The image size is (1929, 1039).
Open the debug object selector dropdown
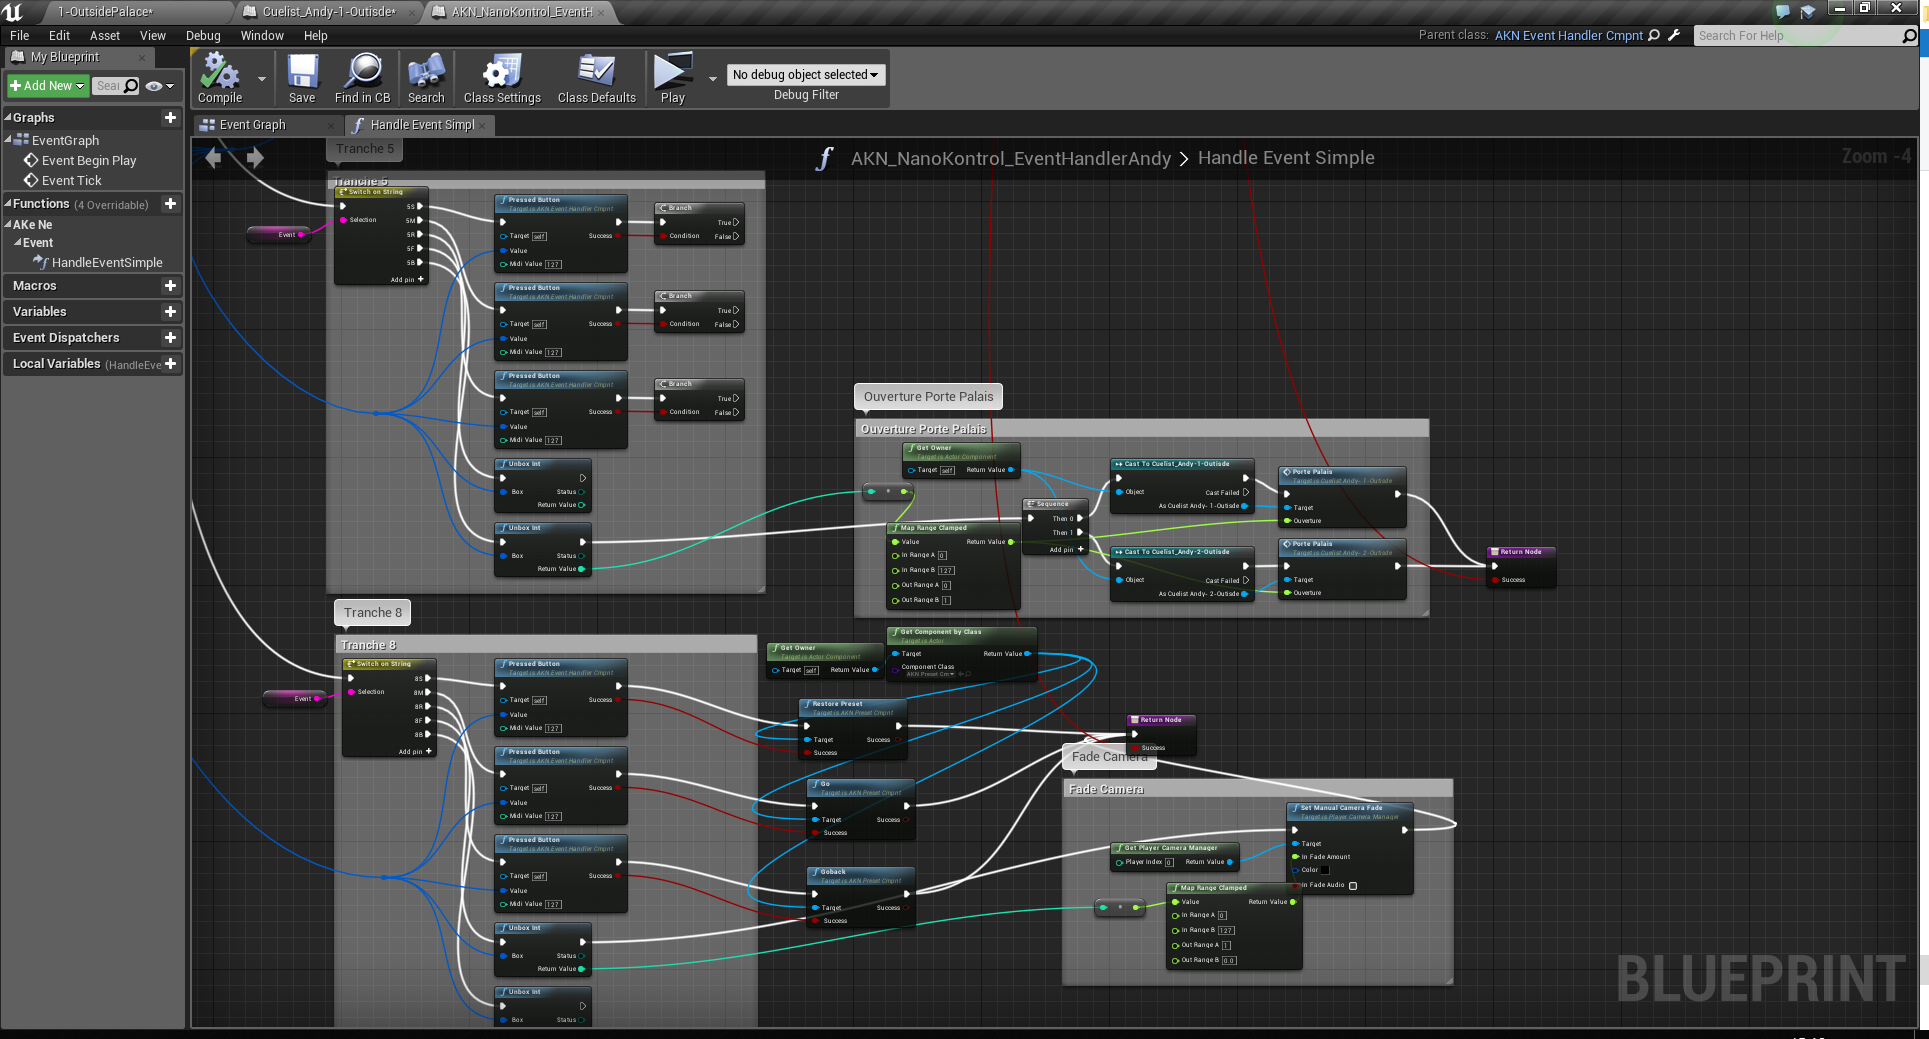806,74
